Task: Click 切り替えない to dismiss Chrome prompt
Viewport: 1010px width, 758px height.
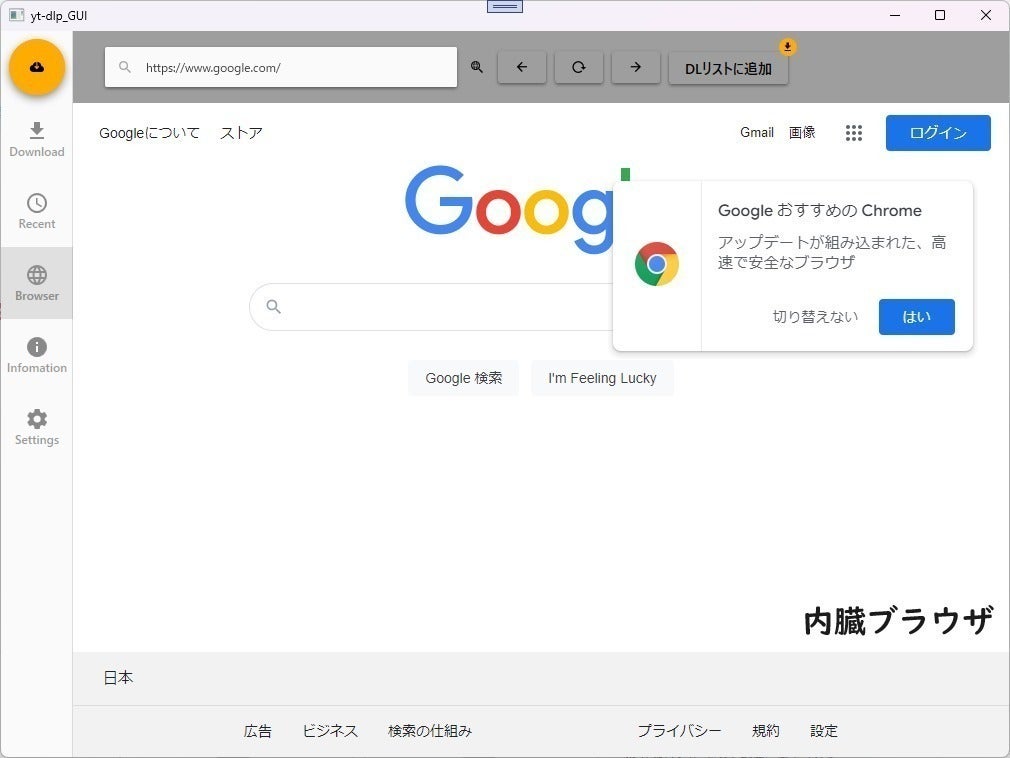Action: pos(817,316)
